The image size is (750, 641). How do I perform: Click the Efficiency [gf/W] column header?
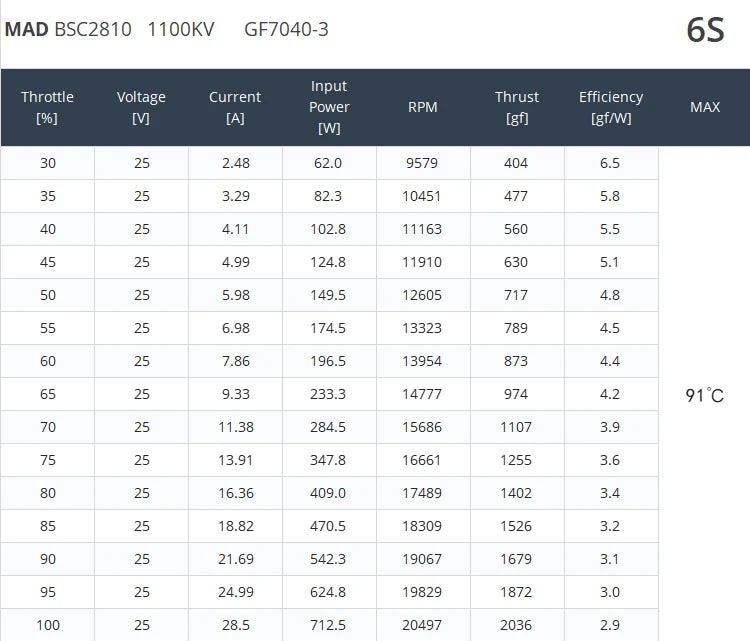click(611, 107)
